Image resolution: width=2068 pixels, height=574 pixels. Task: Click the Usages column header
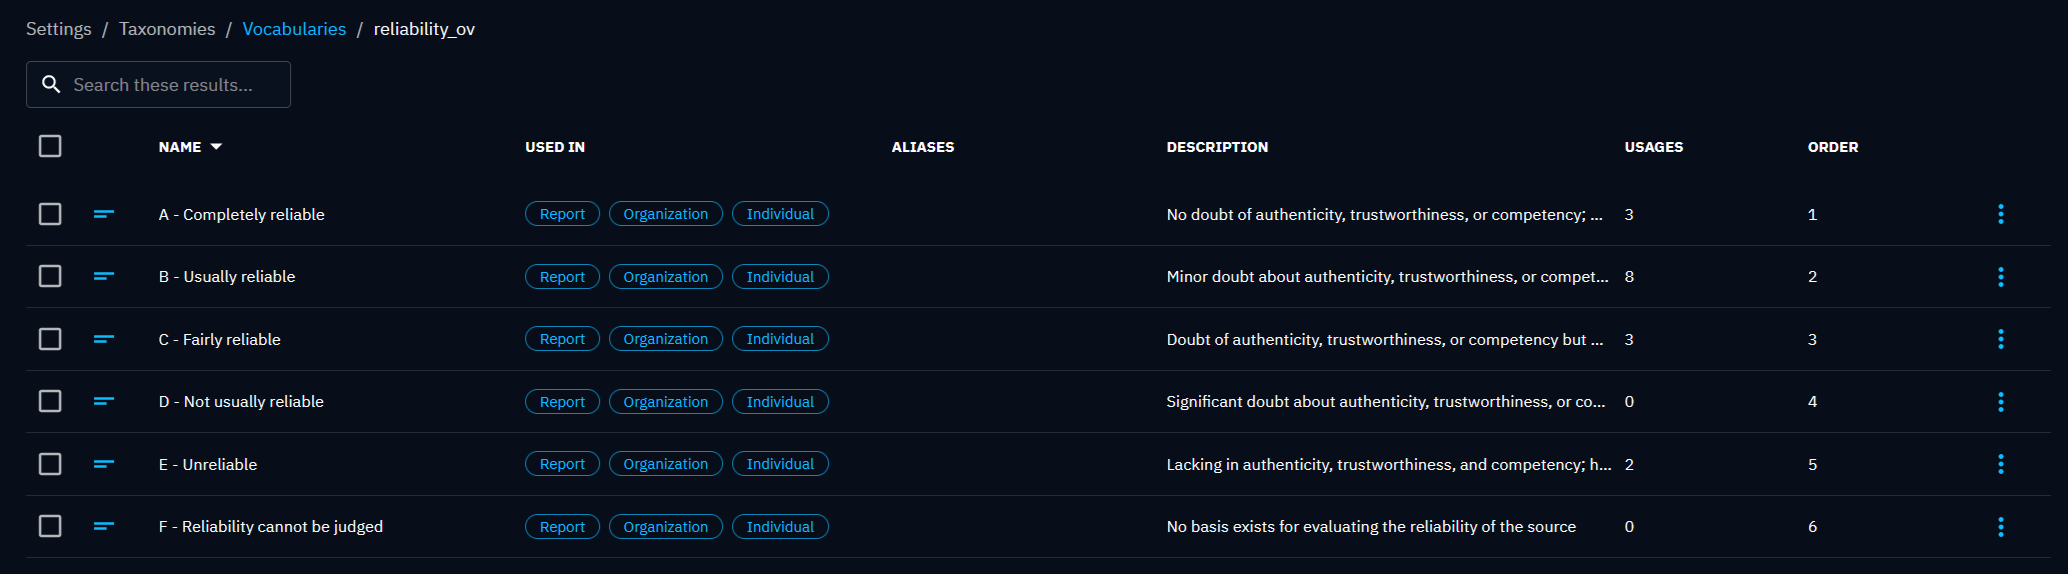(1653, 147)
